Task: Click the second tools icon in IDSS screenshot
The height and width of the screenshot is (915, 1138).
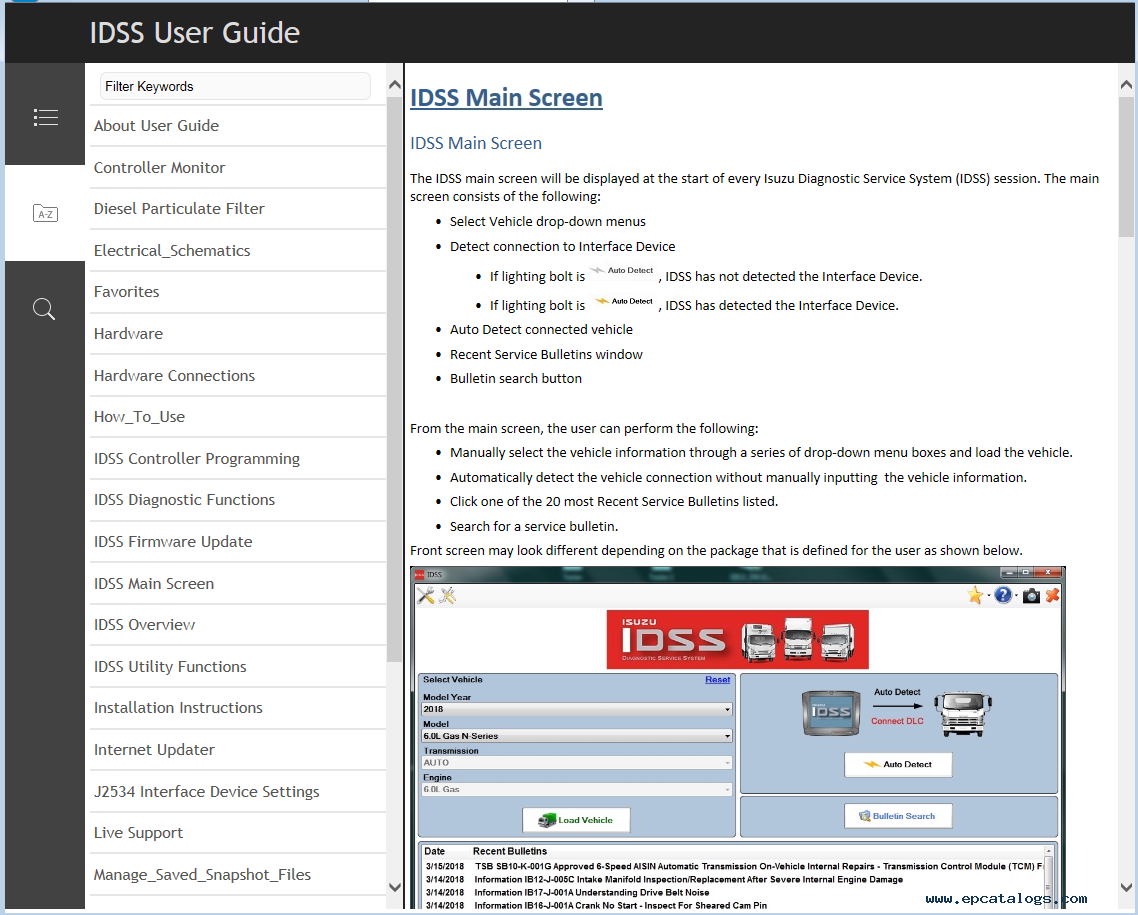Action: coord(448,596)
